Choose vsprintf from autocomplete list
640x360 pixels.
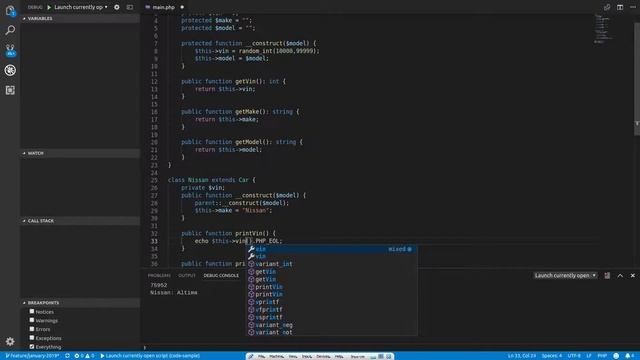pyautogui.click(x=331, y=317)
